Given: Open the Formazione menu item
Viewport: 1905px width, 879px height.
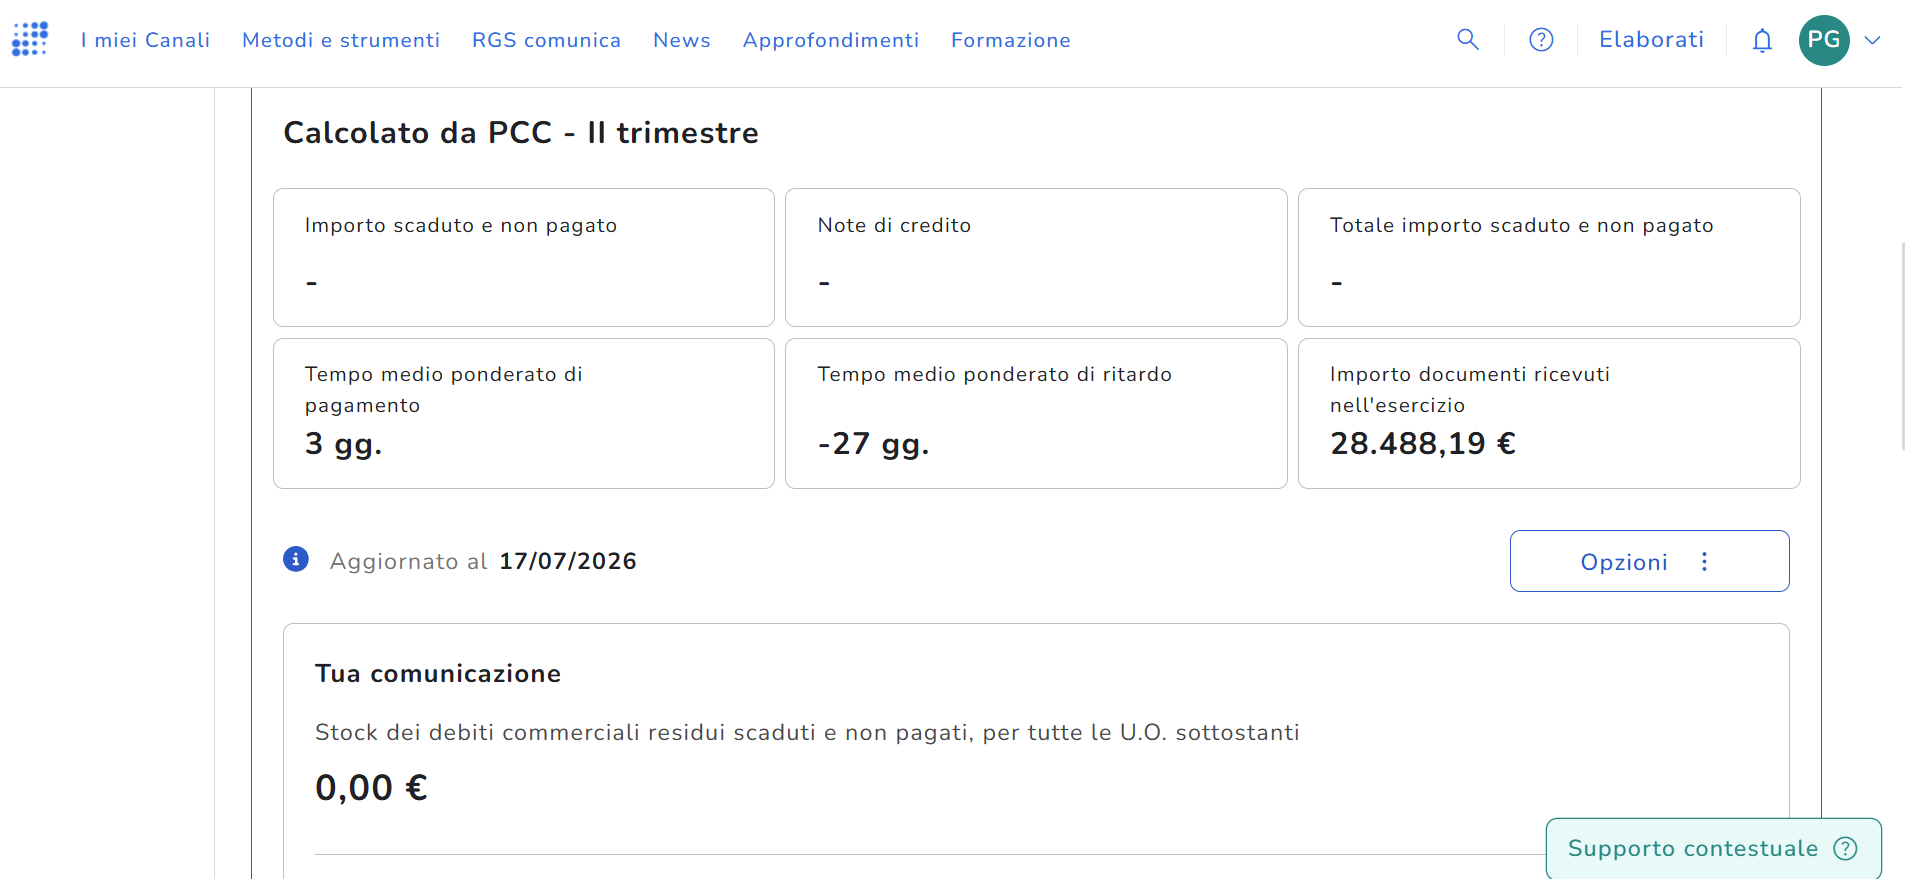Looking at the screenshot, I should tap(1011, 40).
